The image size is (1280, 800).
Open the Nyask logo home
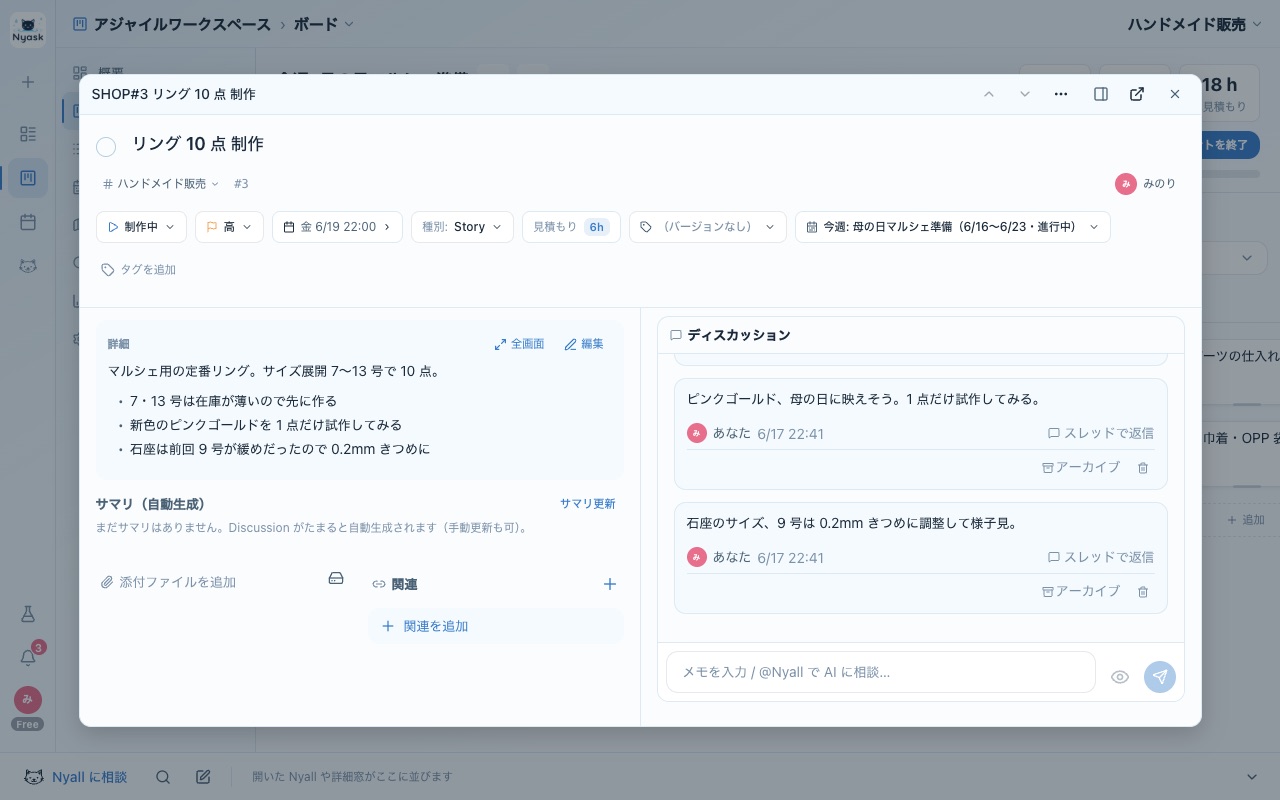click(x=27, y=29)
